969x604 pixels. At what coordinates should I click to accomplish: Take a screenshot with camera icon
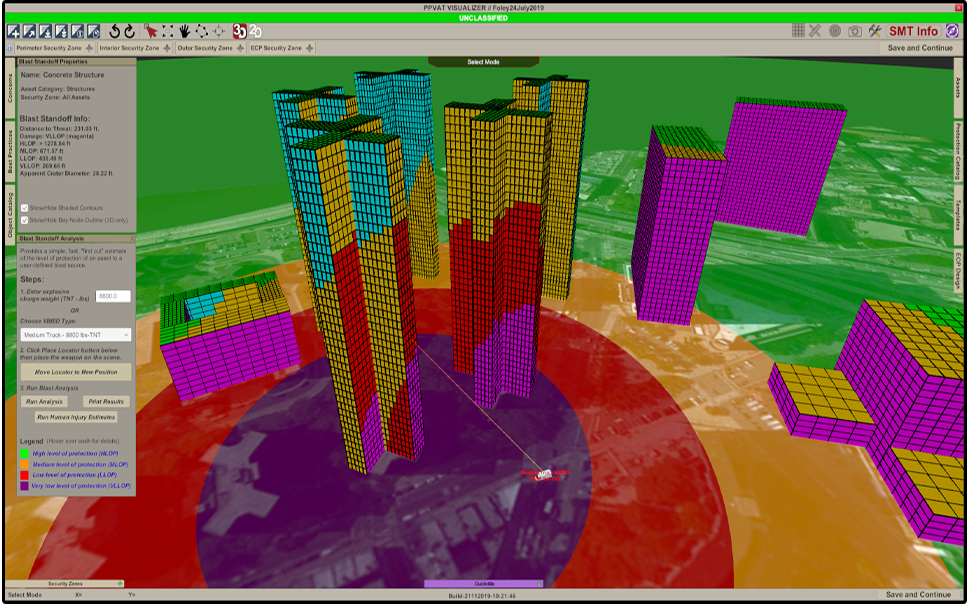point(855,31)
